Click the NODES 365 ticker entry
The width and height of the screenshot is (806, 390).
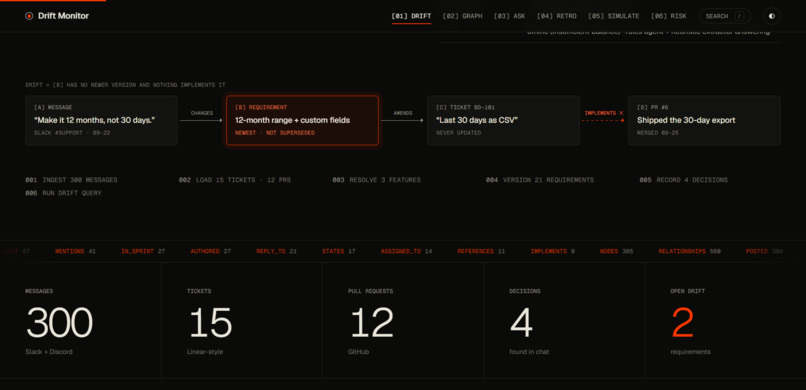(x=616, y=251)
